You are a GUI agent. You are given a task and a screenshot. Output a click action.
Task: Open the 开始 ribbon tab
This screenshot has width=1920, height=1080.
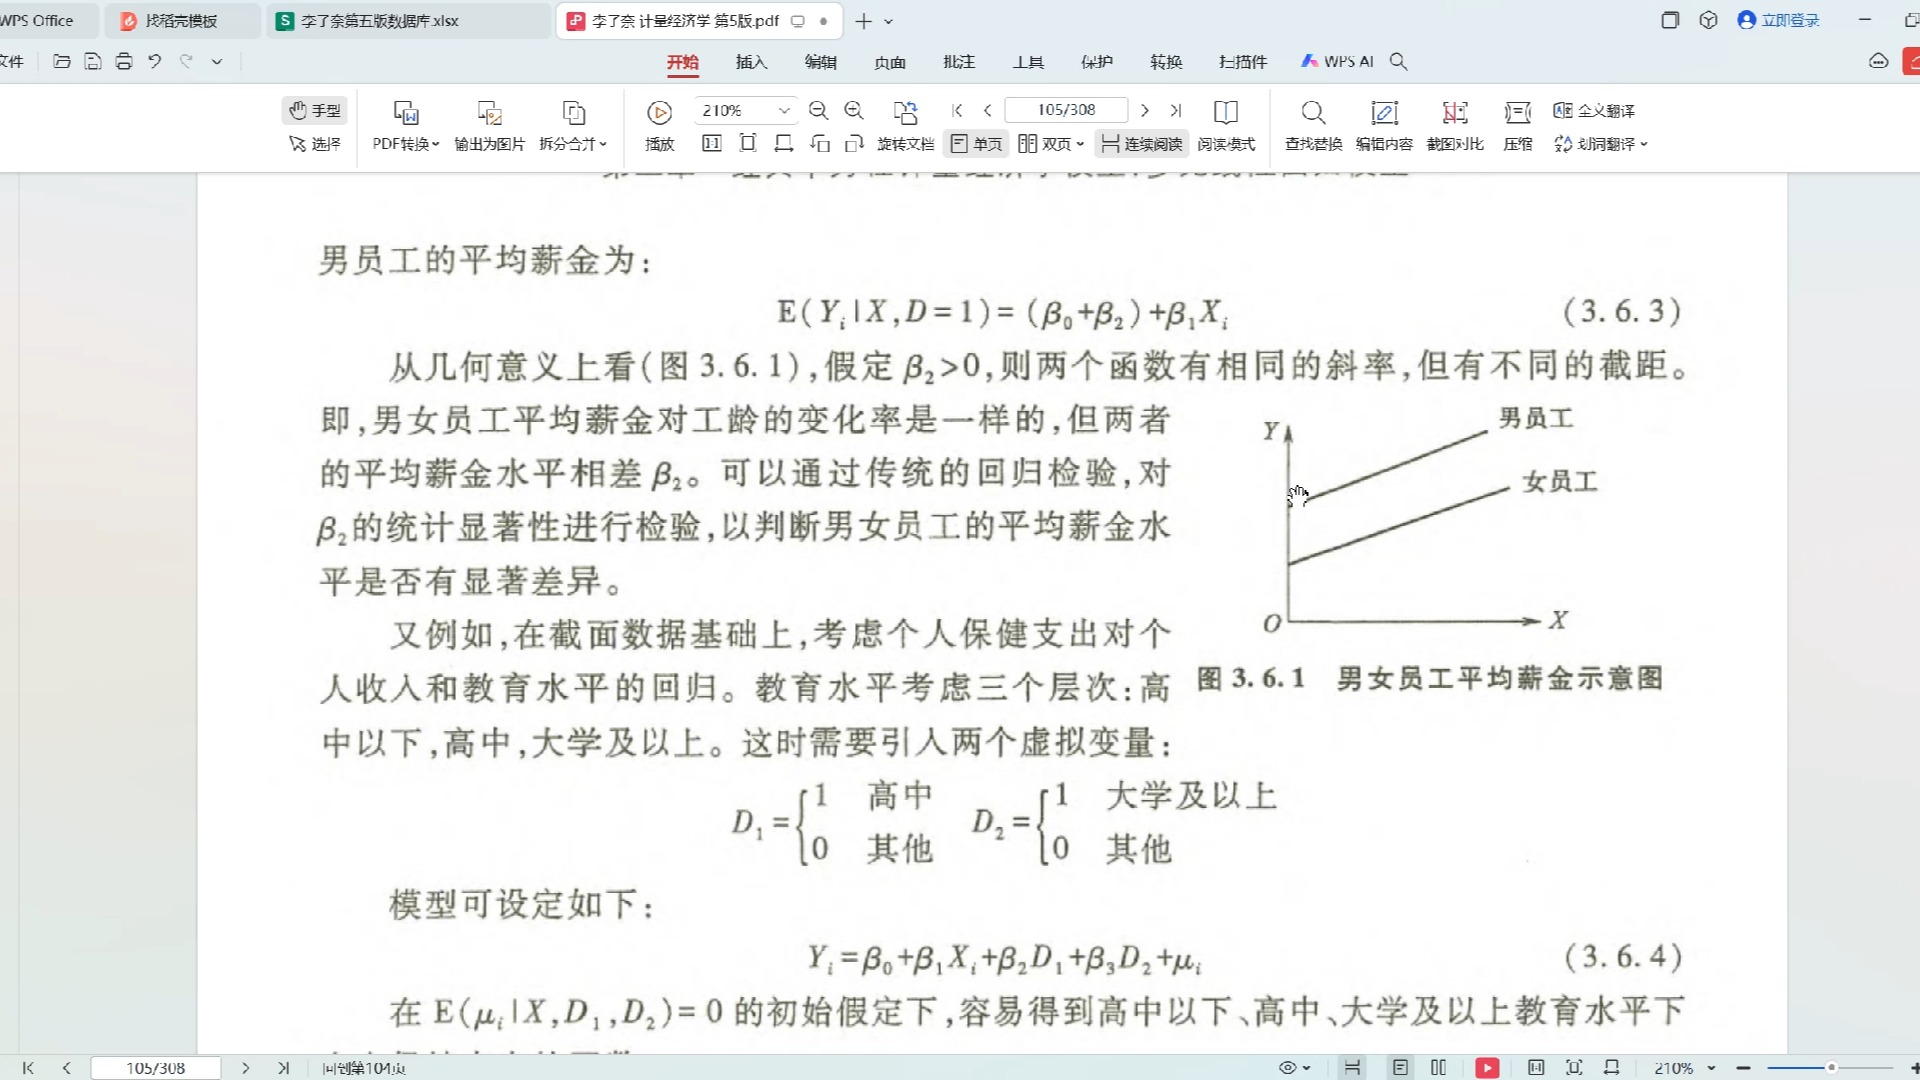(x=683, y=62)
